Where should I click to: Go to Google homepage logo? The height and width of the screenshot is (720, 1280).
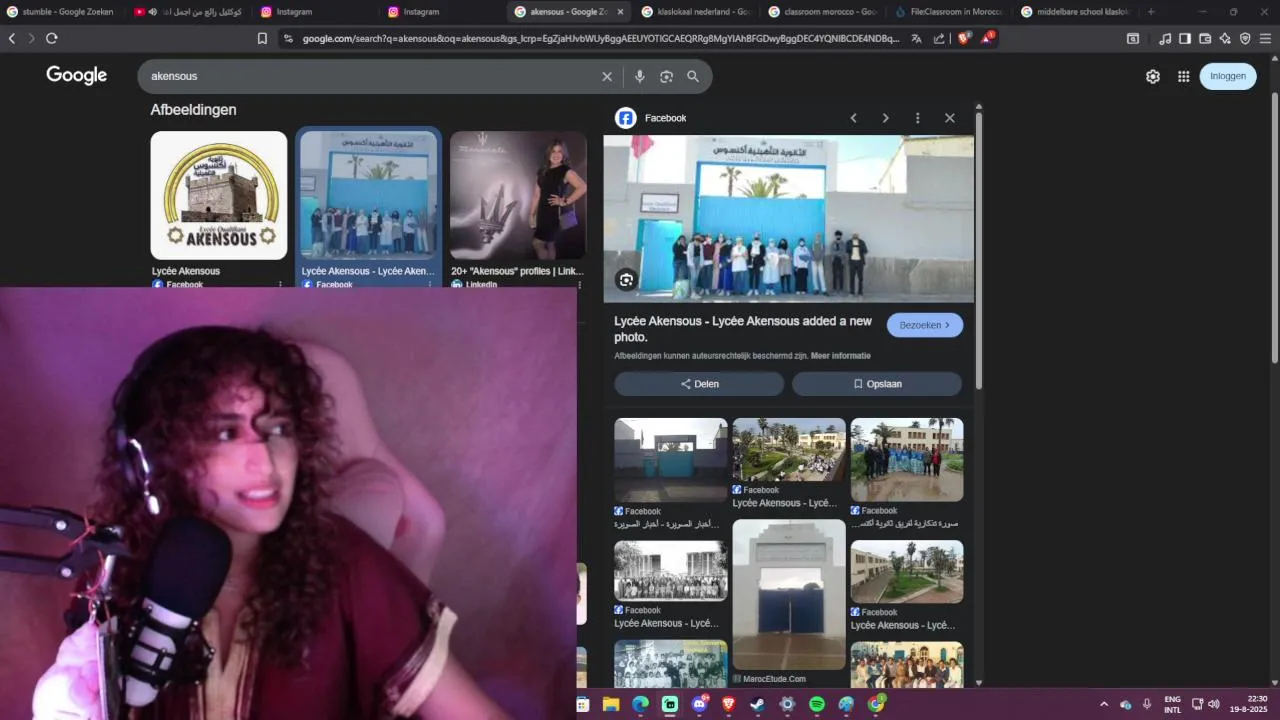(77, 76)
